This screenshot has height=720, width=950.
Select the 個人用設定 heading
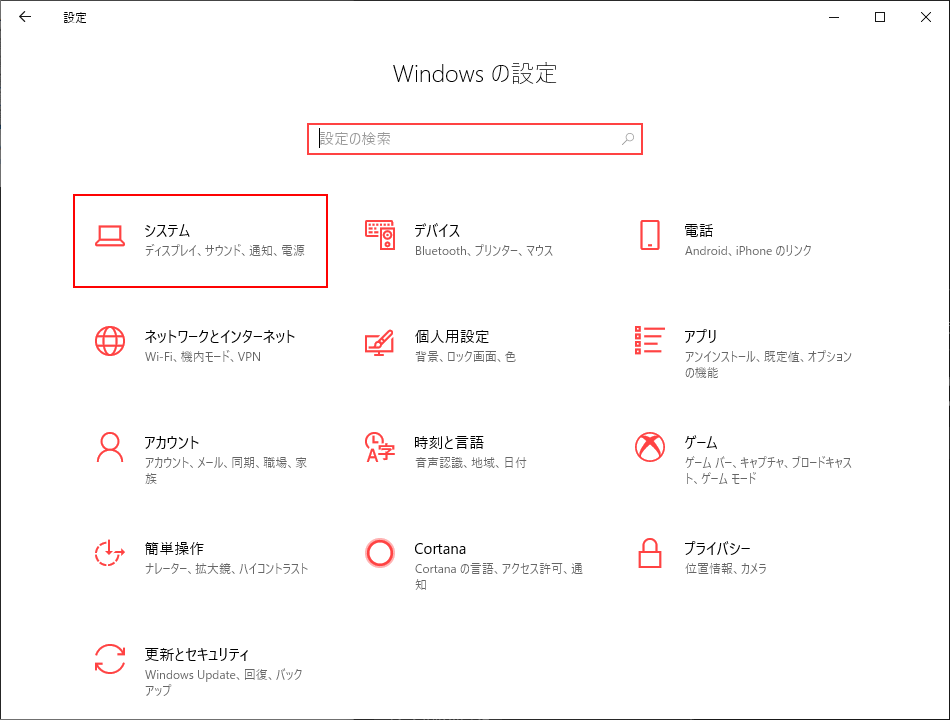[451, 336]
